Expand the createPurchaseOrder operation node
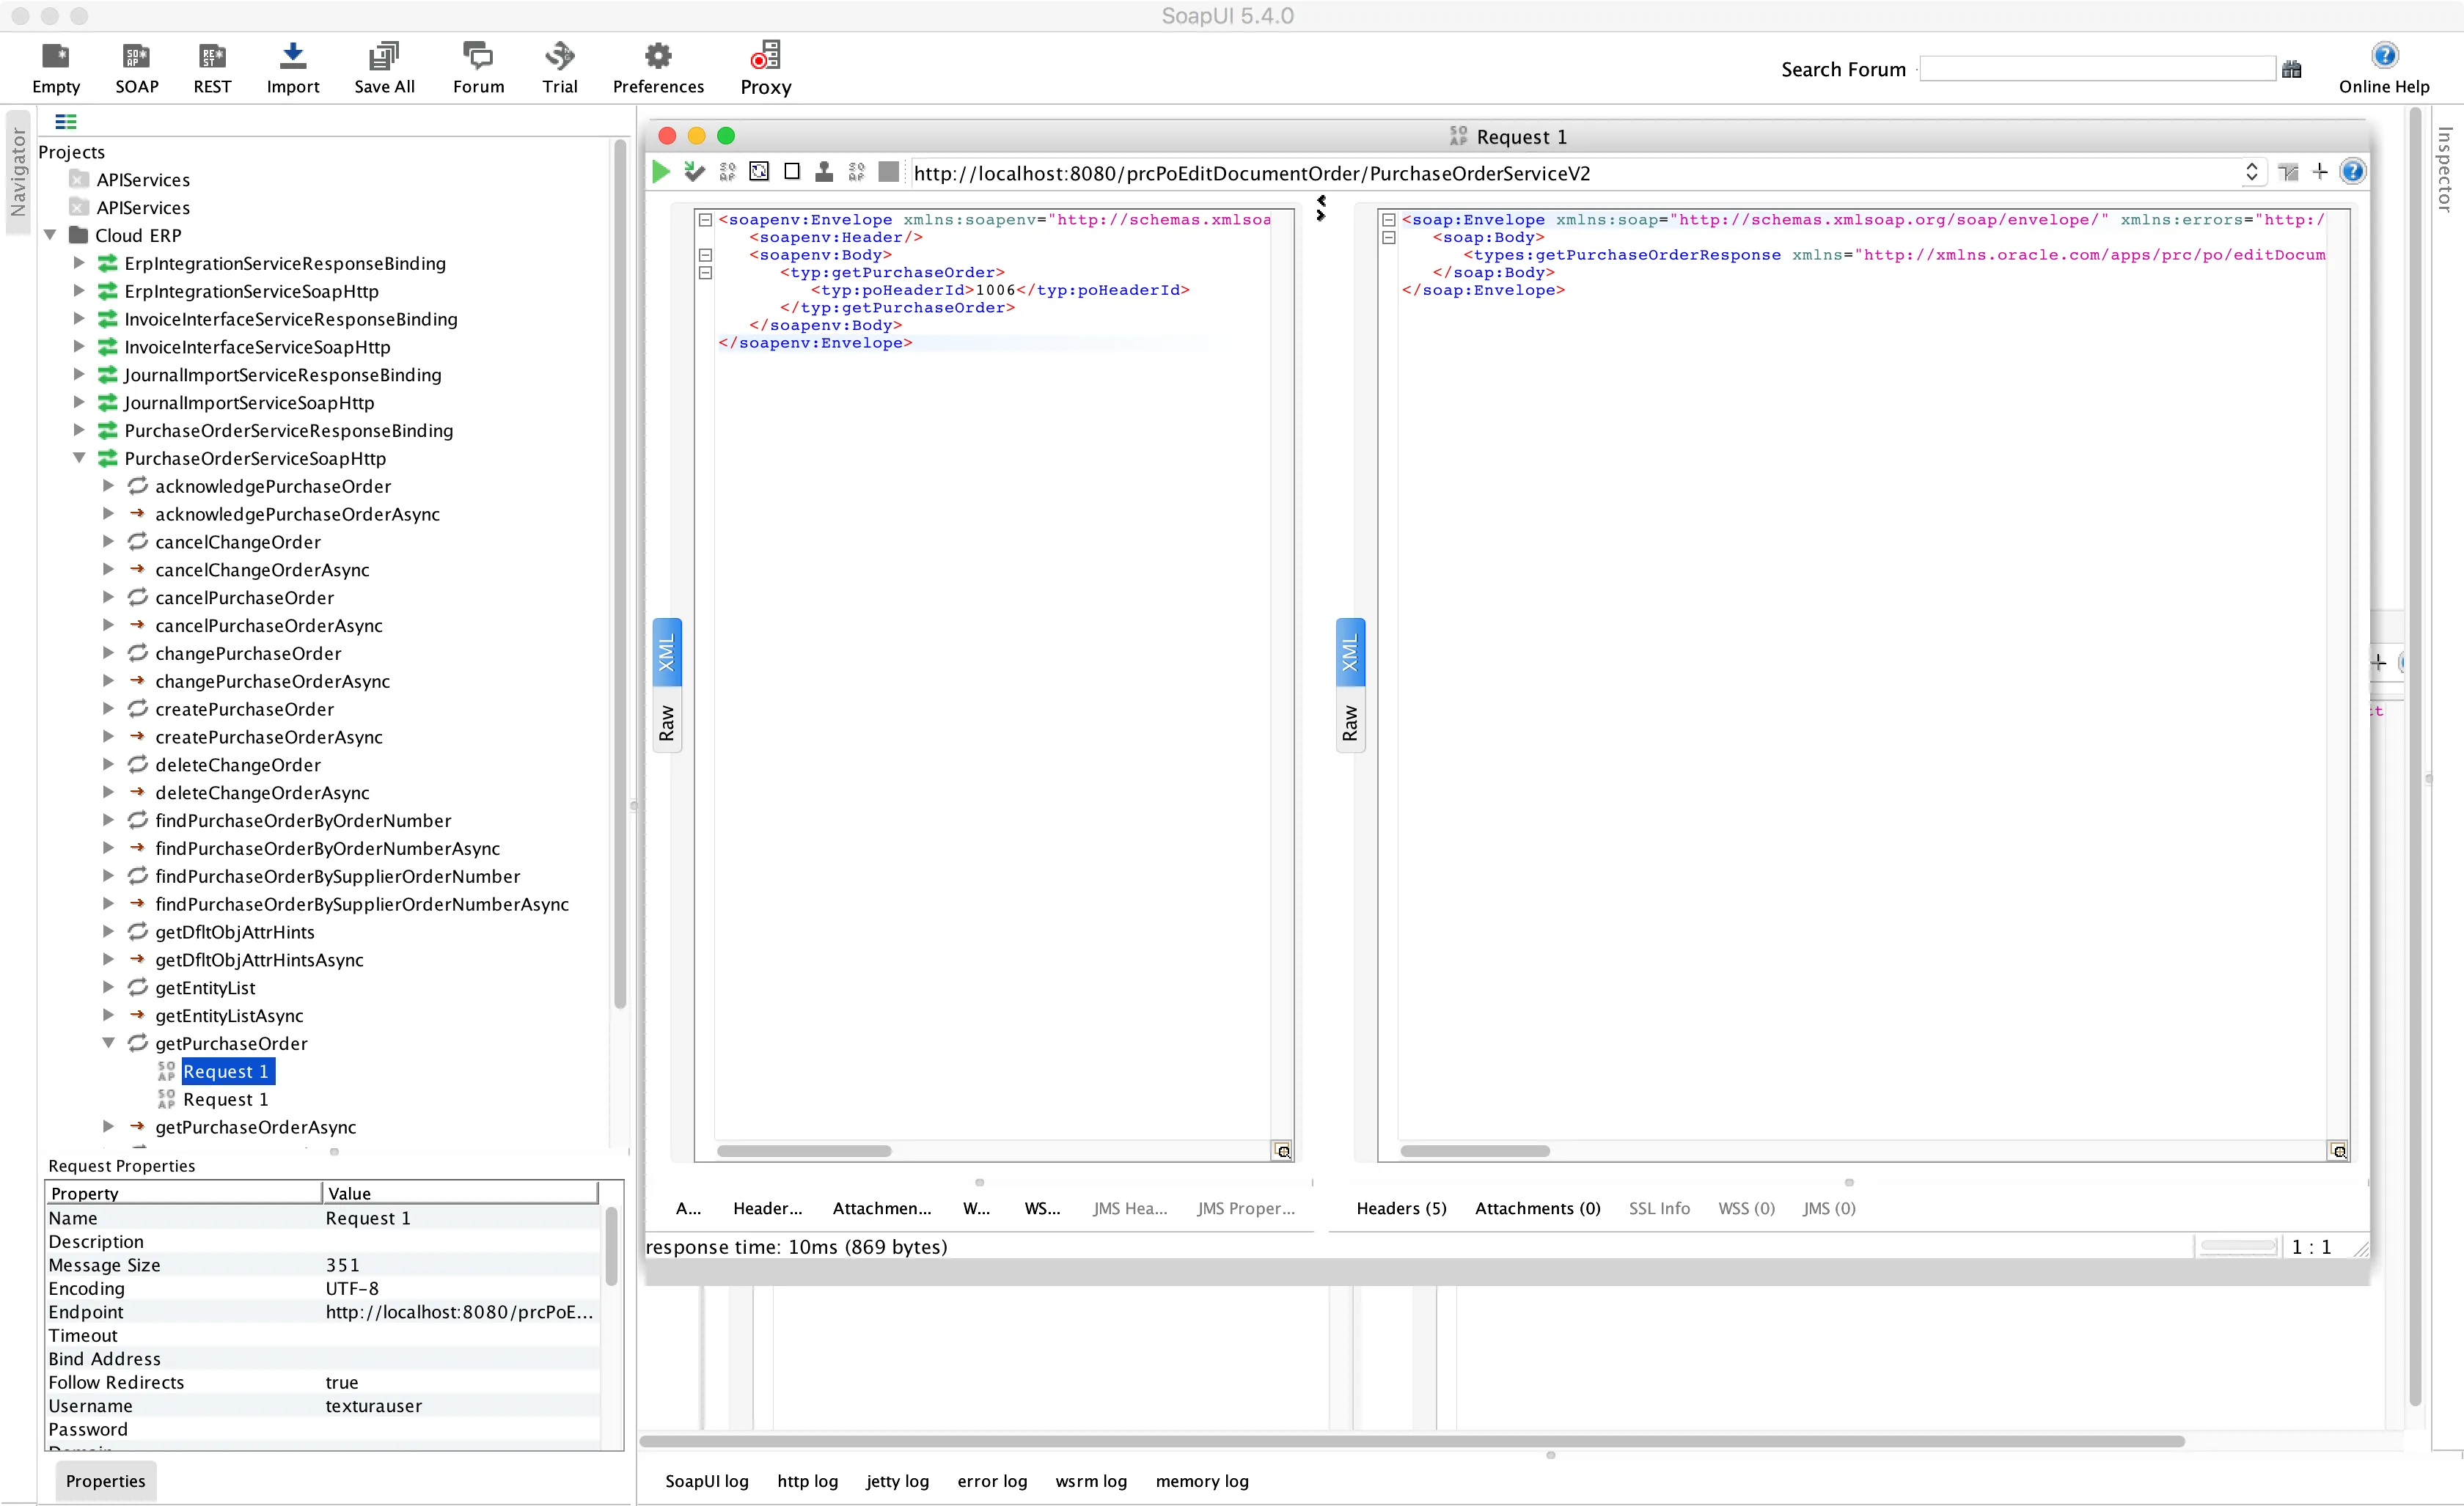Image resolution: width=2464 pixels, height=1506 pixels. [x=109, y=709]
